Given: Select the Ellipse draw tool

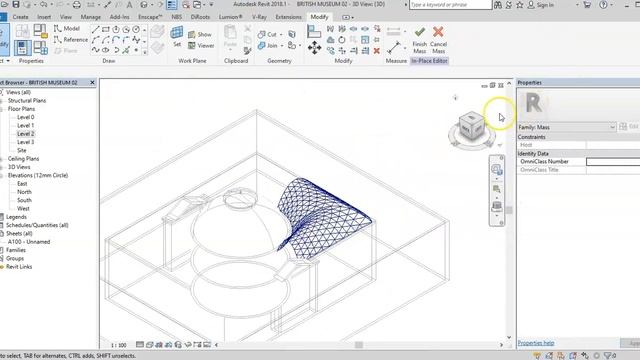Looking at the screenshot, I should pos(106,50).
